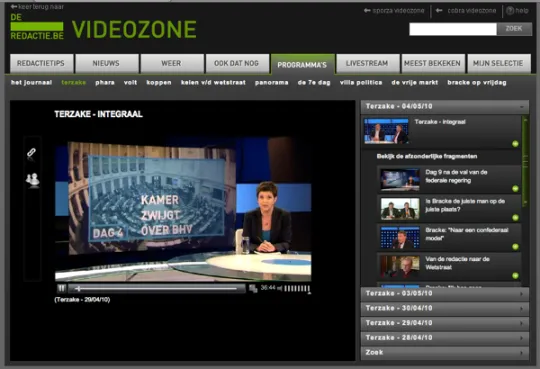Select 'het journaal' programme link
The height and width of the screenshot is (369, 540).
tap(31, 82)
